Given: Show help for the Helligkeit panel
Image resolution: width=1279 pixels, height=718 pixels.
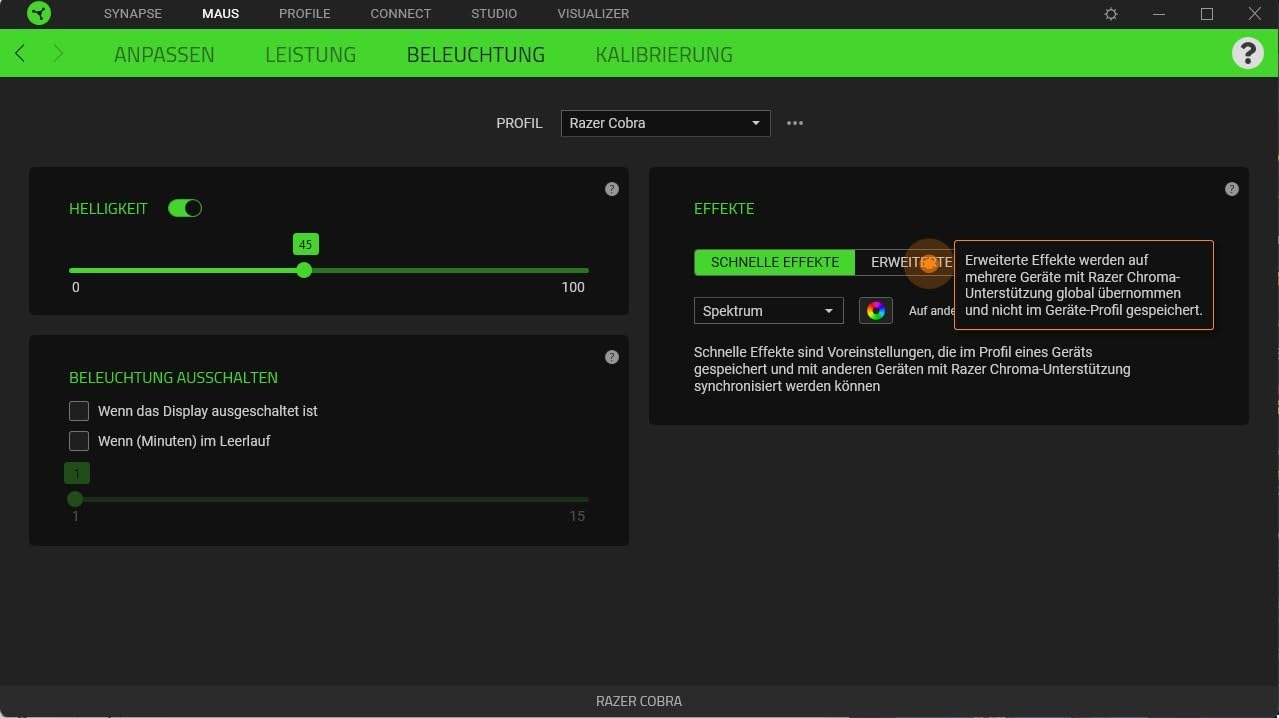Looking at the screenshot, I should (x=612, y=189).
